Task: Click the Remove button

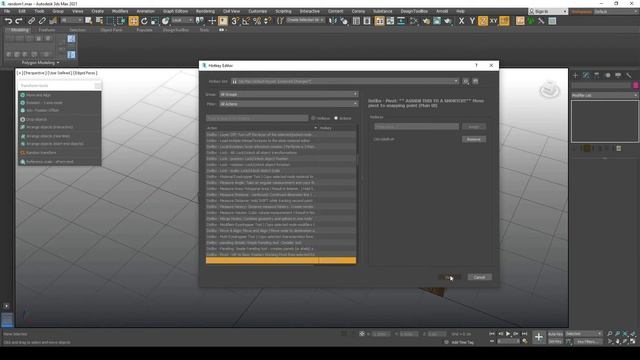Action: [474, 139]
